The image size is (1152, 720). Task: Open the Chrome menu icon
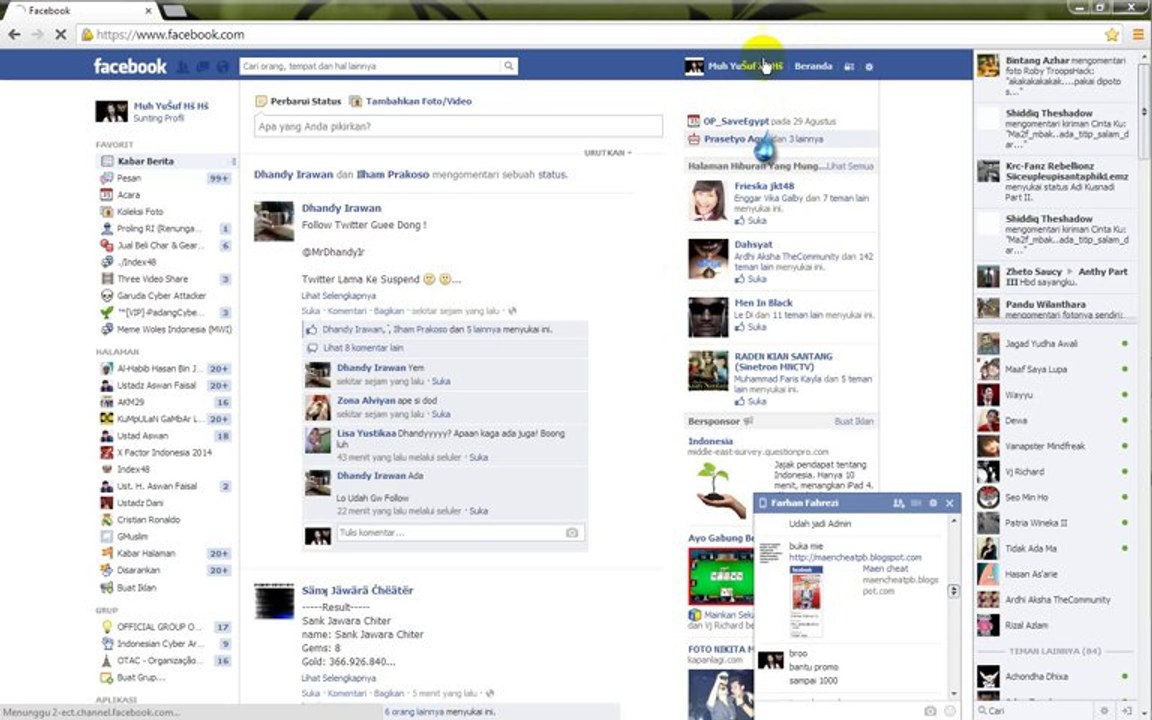[1138, 35]
